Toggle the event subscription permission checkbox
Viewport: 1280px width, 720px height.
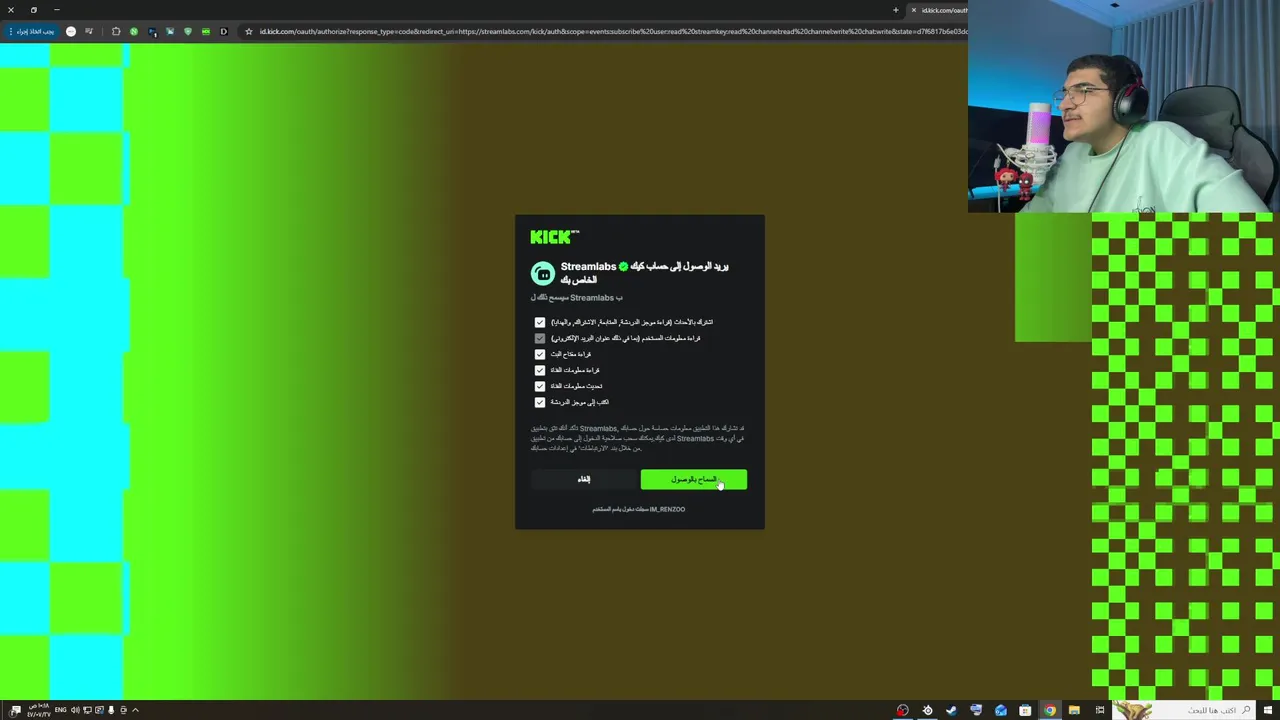[540, 322]
